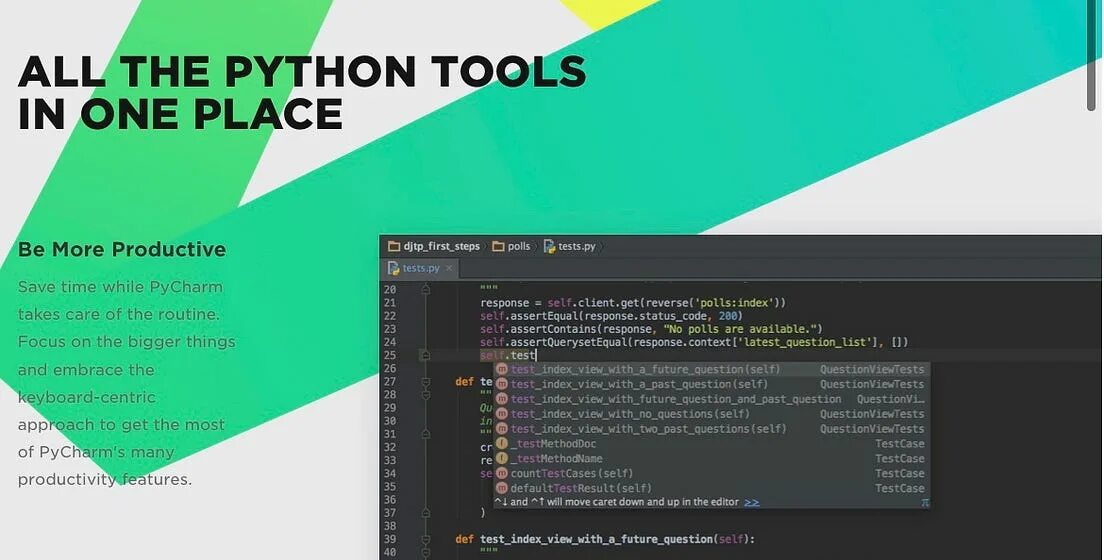Collapse the docstring fold at line 28

(425, 395)
